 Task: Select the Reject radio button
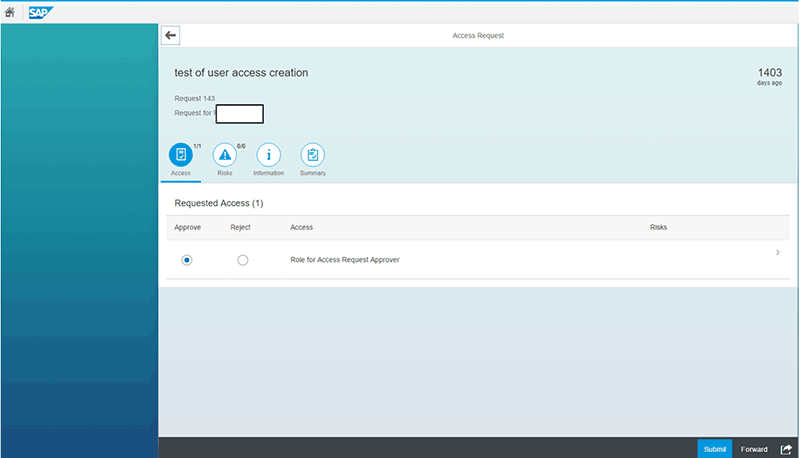(242, 260)
